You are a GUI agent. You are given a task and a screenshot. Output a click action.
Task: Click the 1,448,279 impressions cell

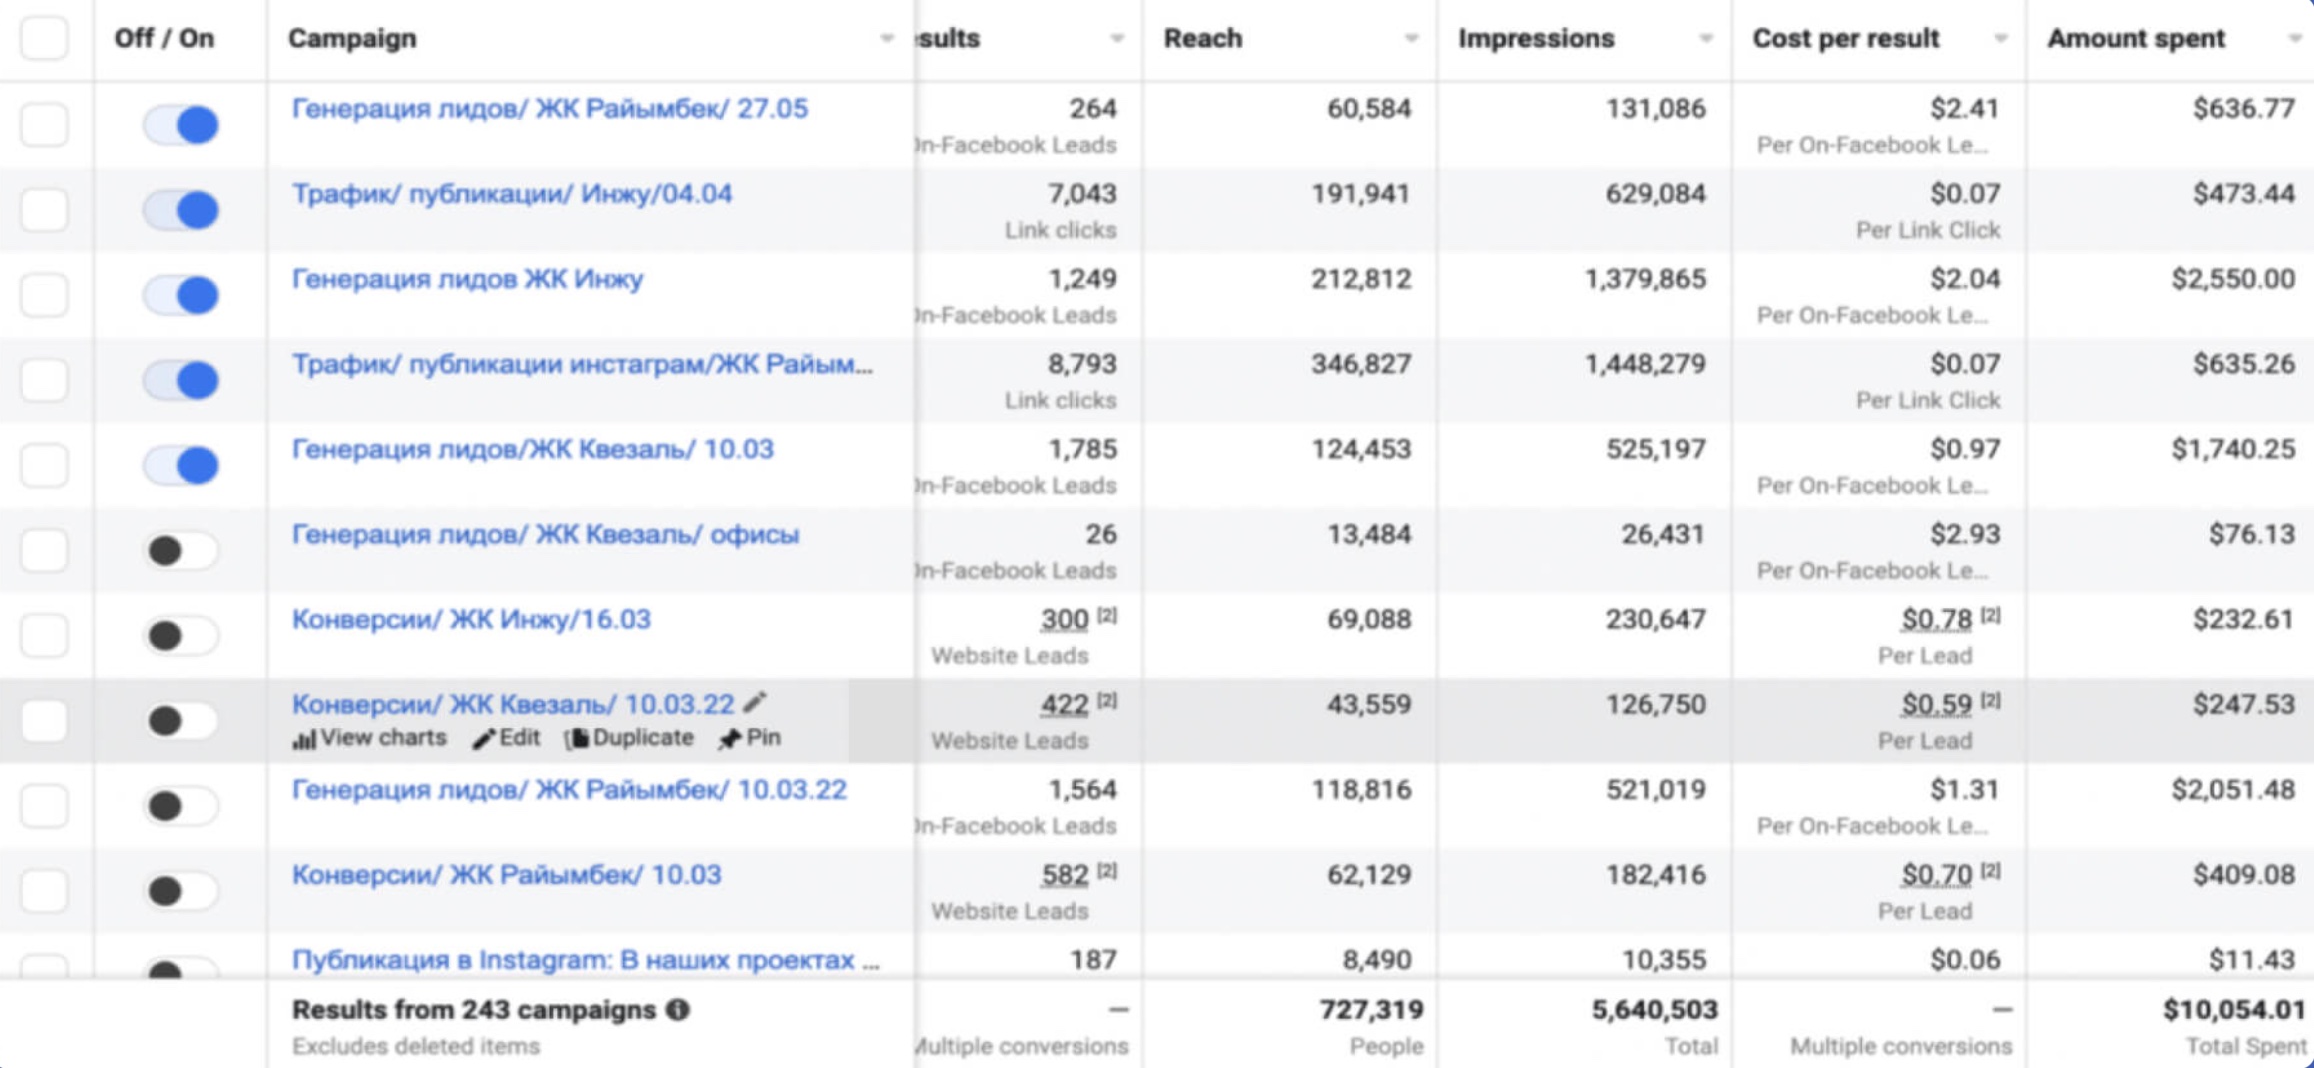[x=1645, y=363]
